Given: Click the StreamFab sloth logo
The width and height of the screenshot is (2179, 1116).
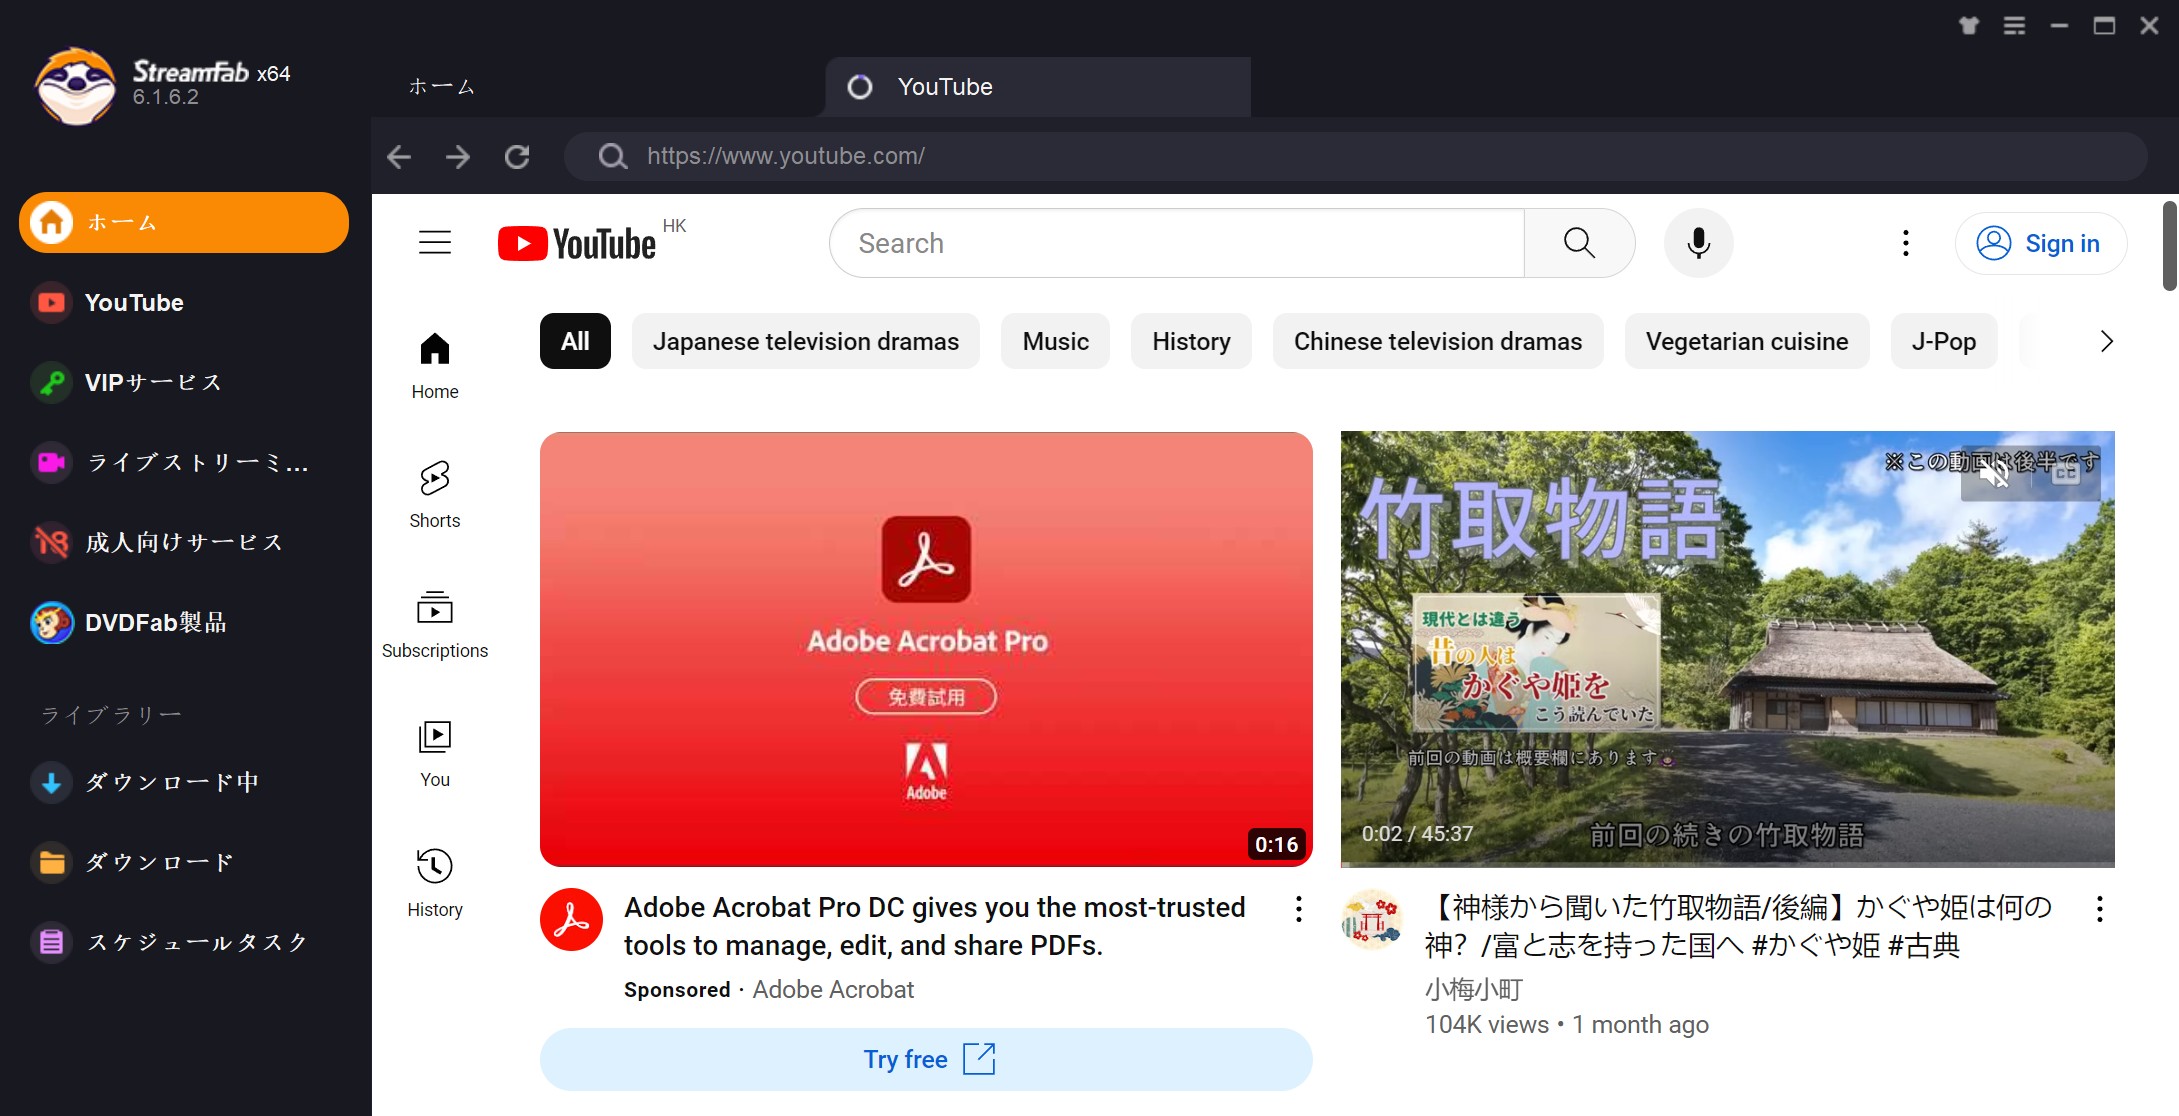Looking at the screenshot, I should [x=75, y=86].
